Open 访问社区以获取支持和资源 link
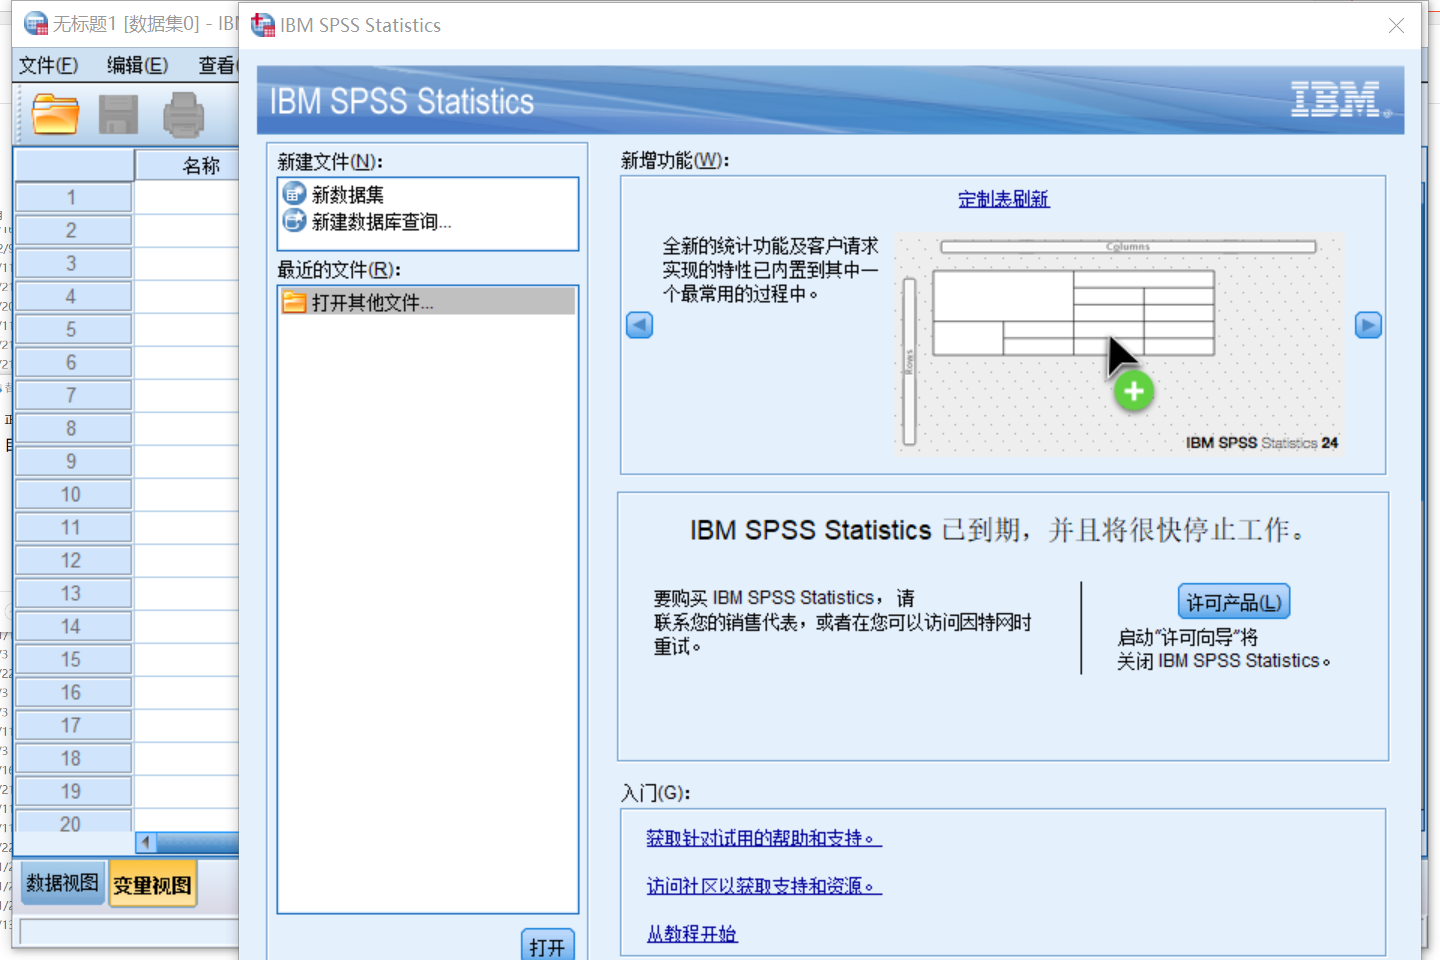Viewport: 1440px width, 960px height. [x=764, y=886]
